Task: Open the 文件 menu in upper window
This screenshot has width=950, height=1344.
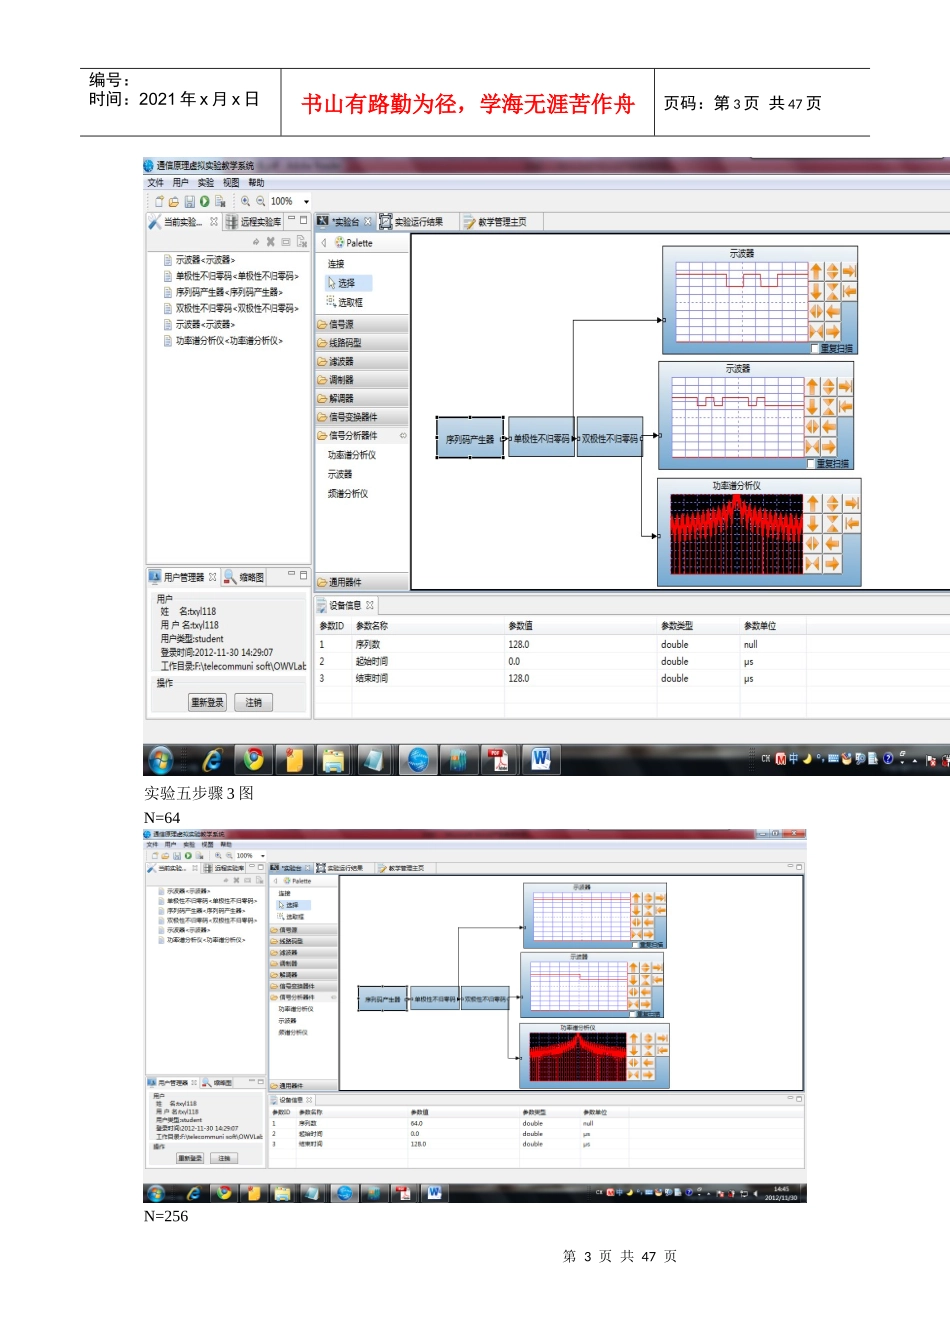Action: (155, 183)
